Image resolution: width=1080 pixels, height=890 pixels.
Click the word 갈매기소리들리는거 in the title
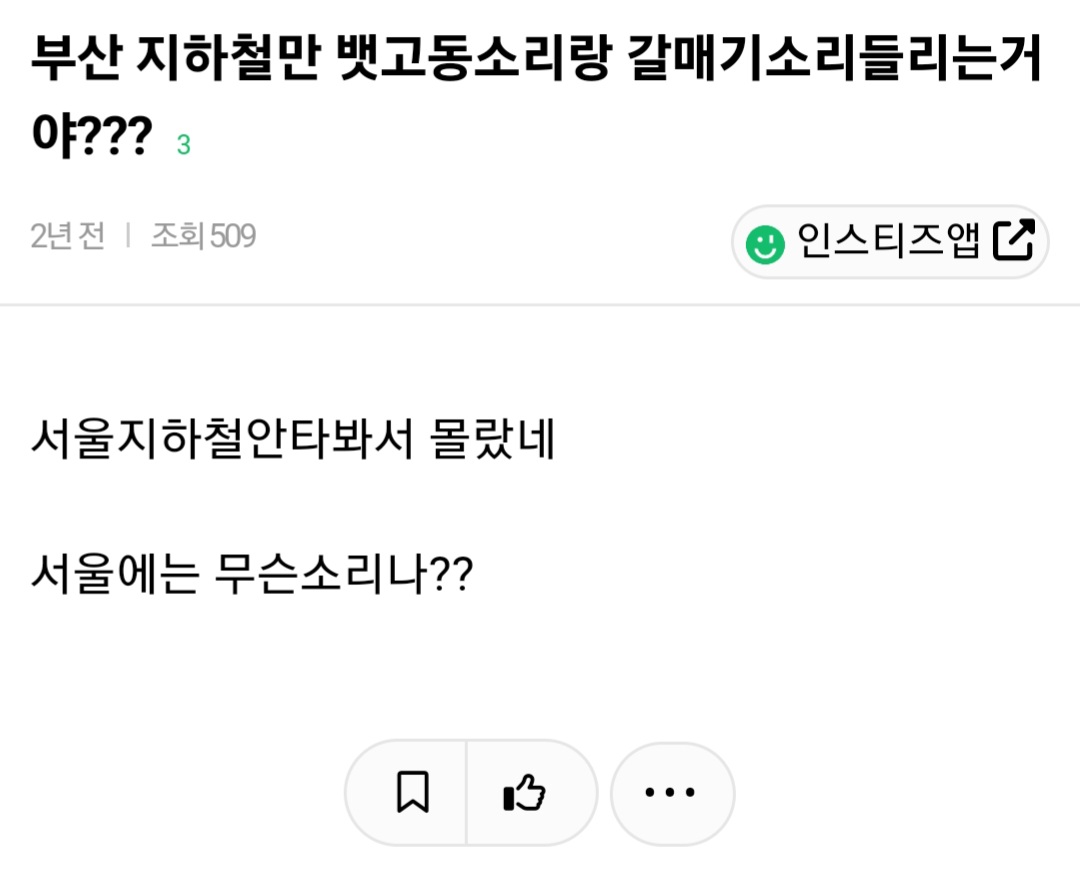click(836, 63)
